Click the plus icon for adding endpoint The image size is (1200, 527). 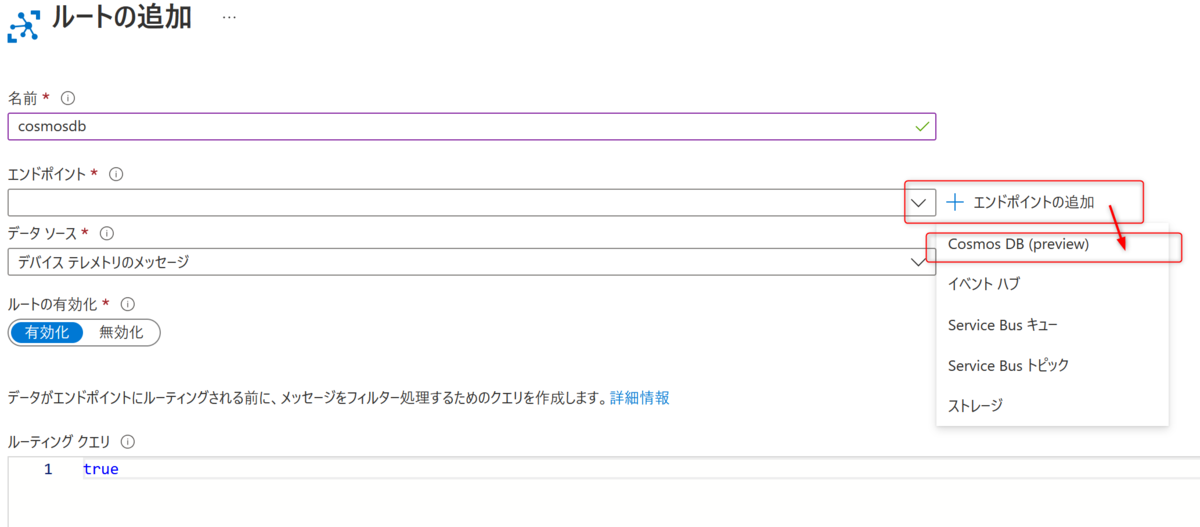(x=955, y=202)
